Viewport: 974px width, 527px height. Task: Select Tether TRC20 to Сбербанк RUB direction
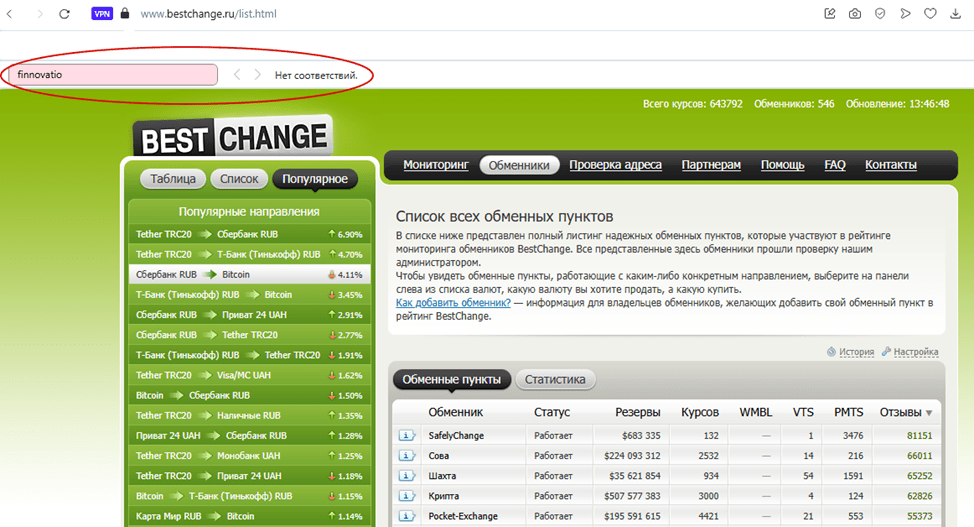[249, 234]
